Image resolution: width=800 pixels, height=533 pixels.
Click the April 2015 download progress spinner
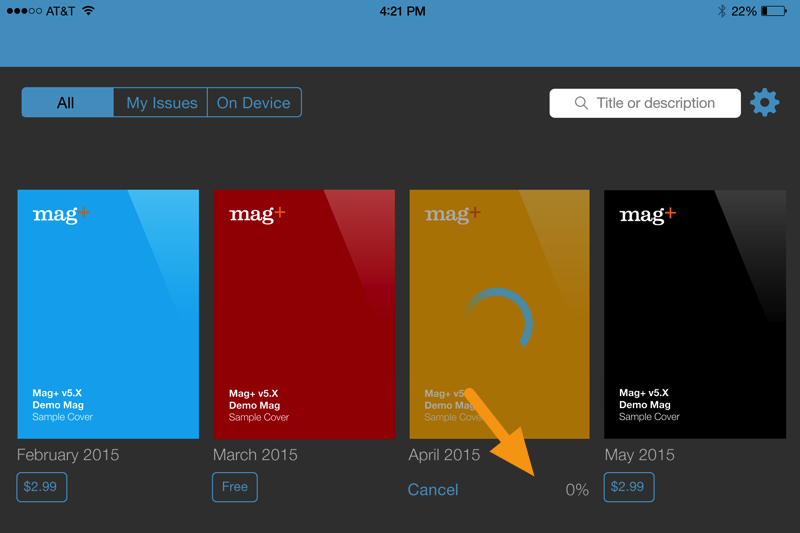click(x=498, y=318)
